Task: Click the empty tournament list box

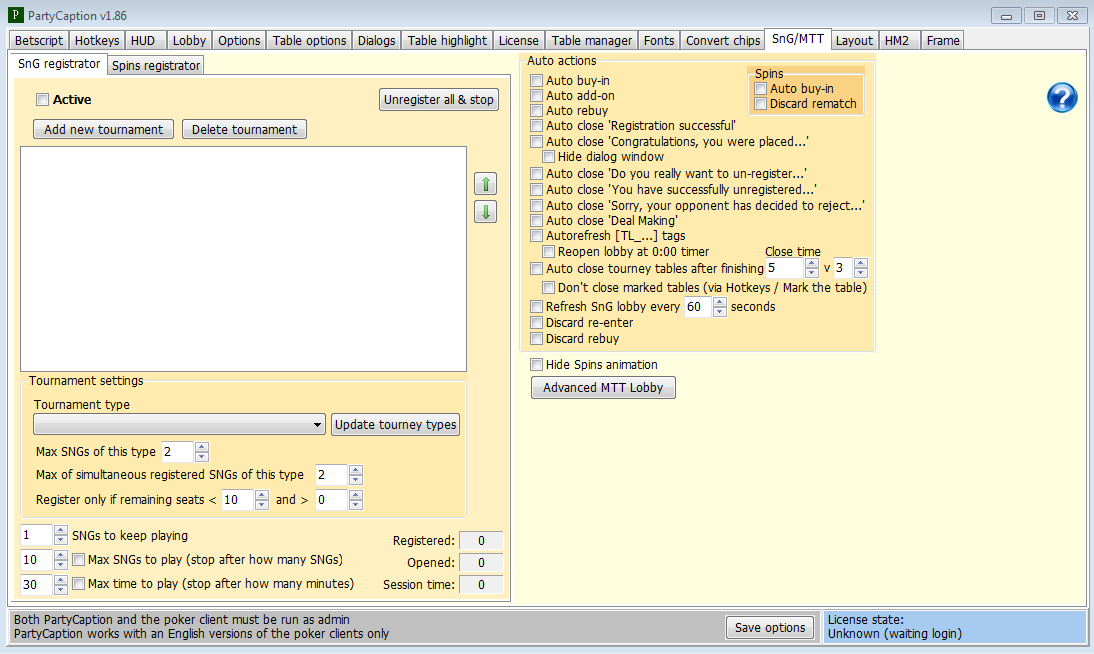Action: [243, 259]
